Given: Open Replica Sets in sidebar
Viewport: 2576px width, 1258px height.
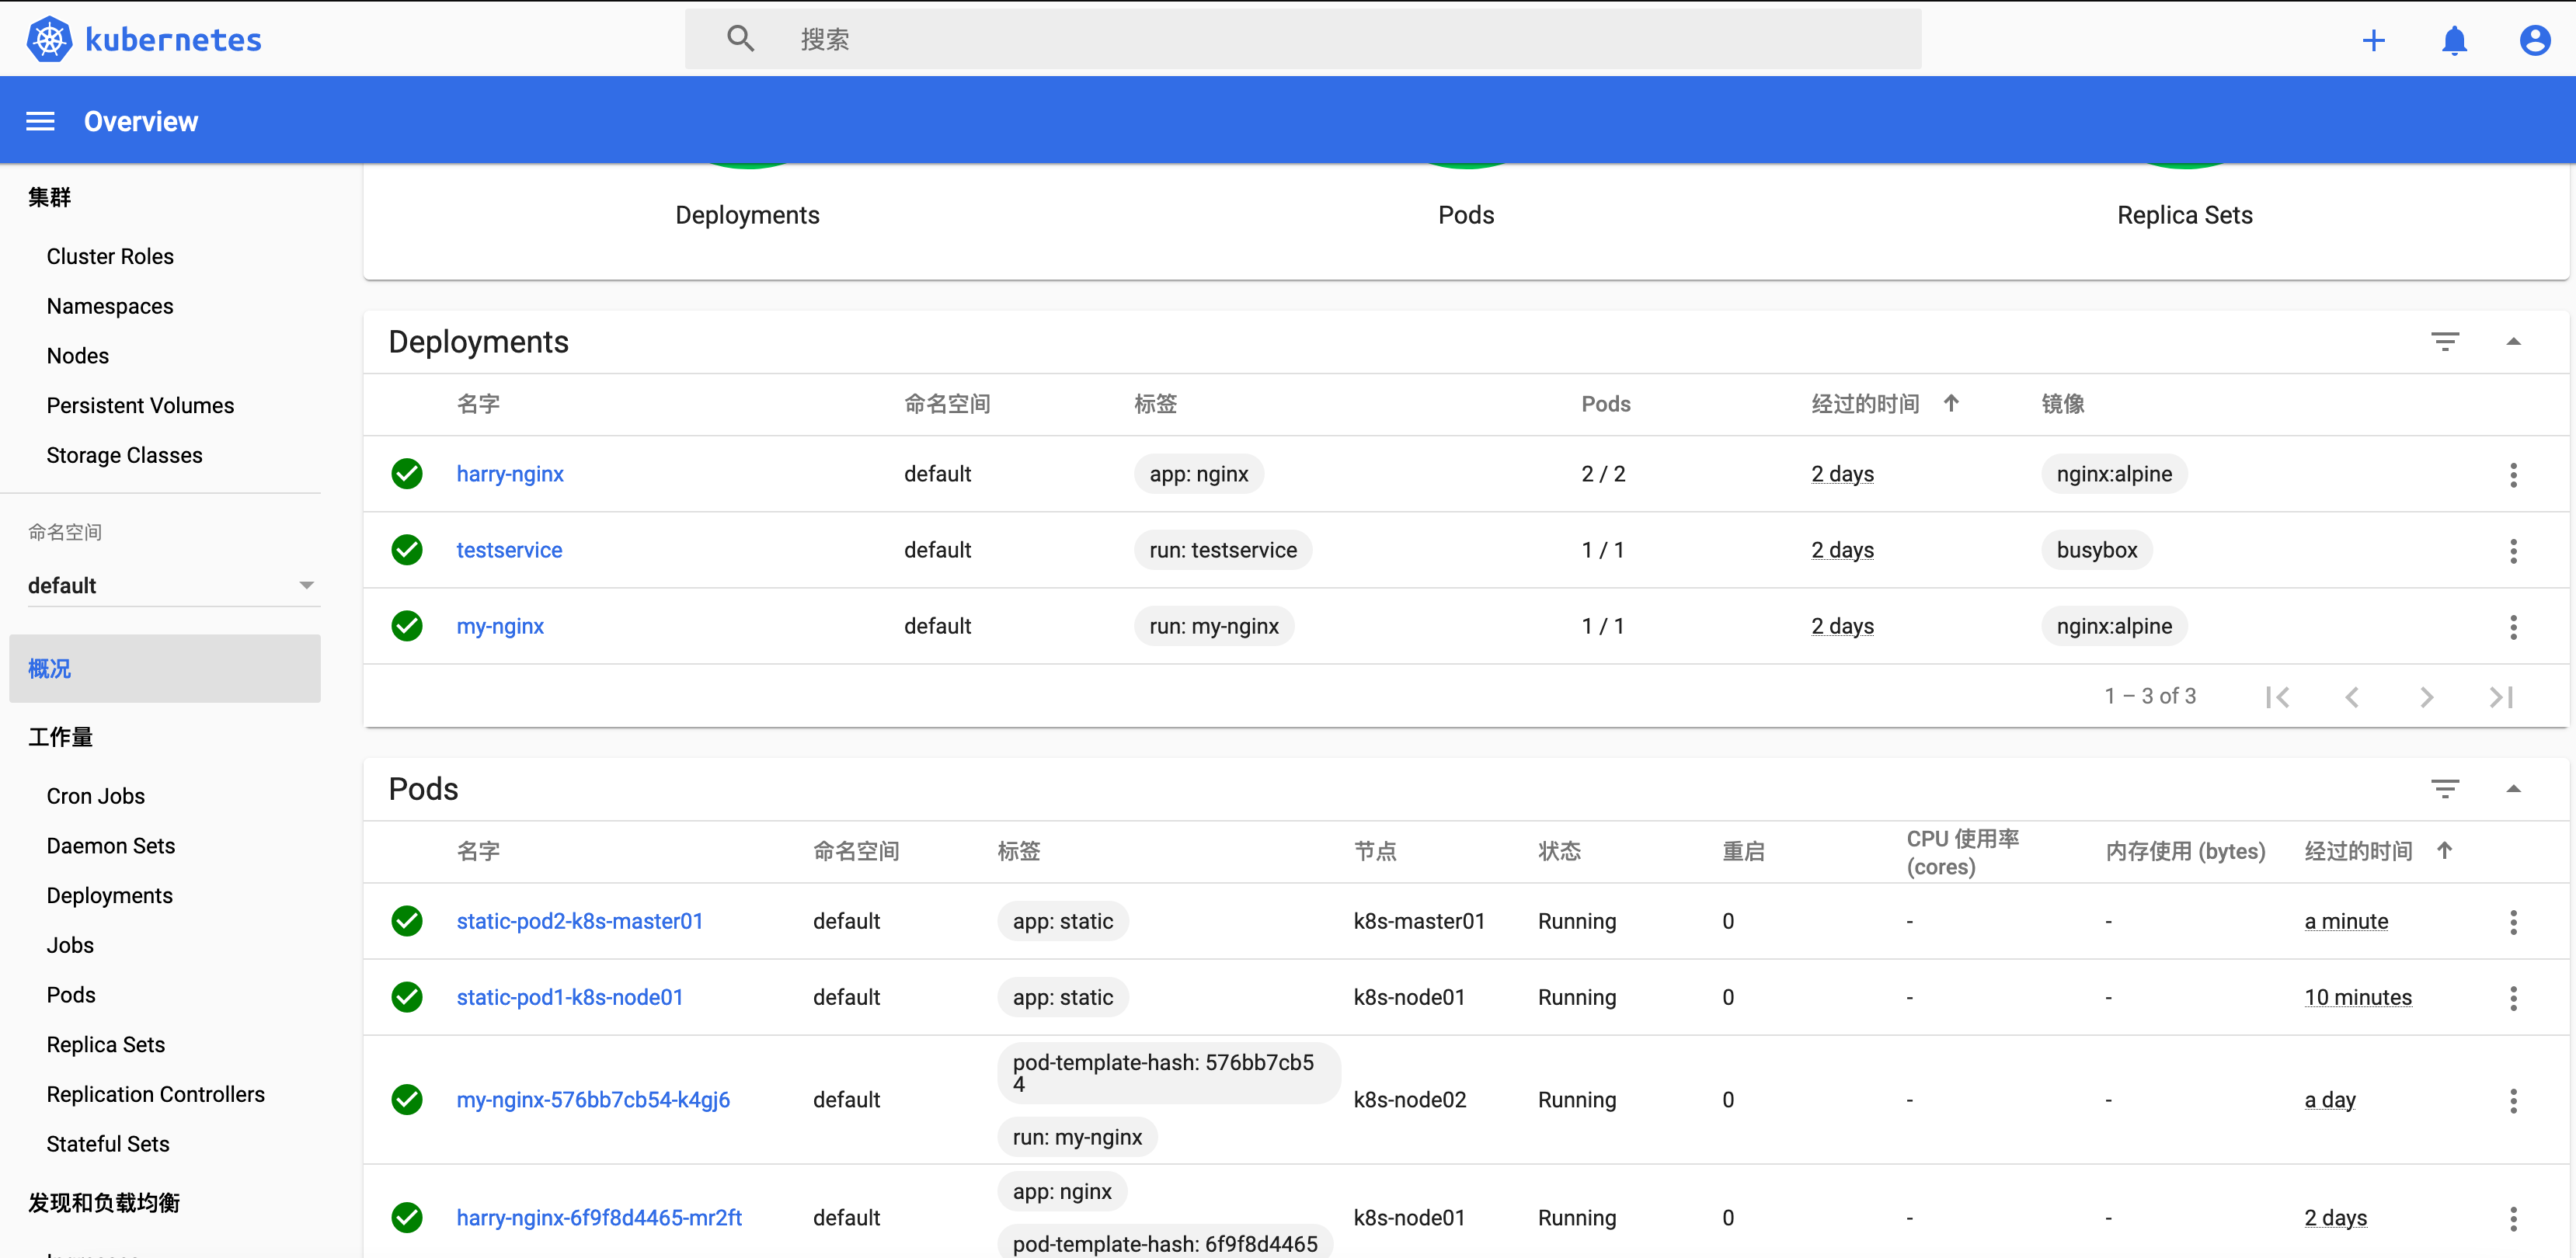Looking at the screenshot, I should click(x=106, y=1044).
